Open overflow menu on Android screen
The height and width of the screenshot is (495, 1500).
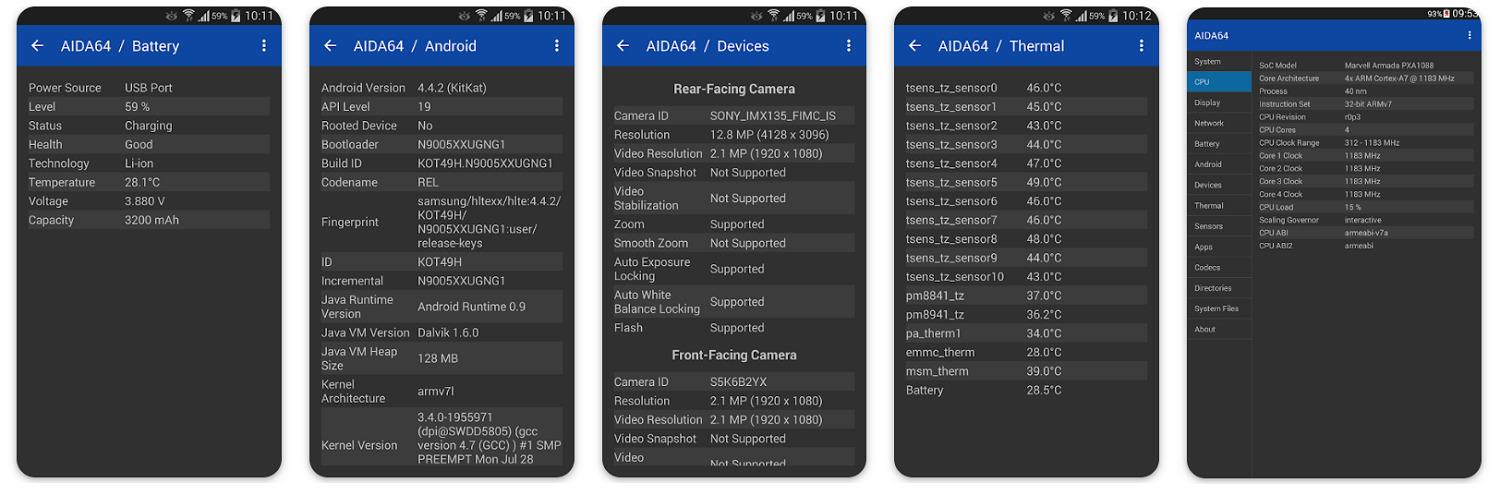pyautogui.click(x=557, y=46)
